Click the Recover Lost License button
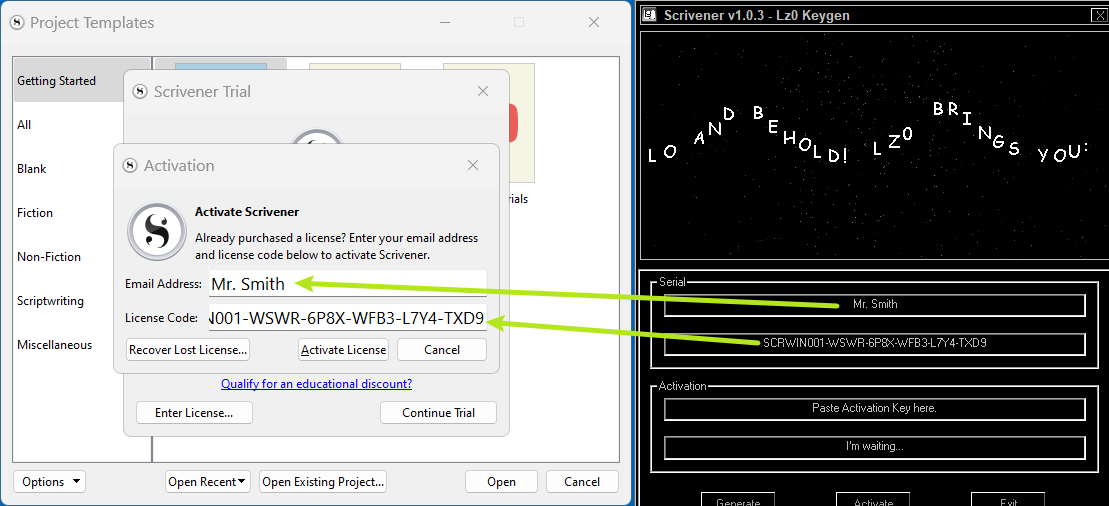1109x506 pixels. 188,350
